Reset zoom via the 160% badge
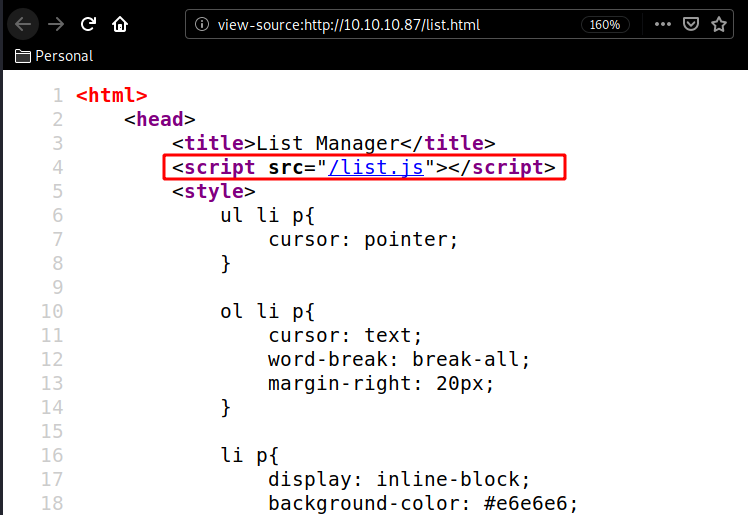The height and width of the screenshot is (515, 748). (604, 24)
